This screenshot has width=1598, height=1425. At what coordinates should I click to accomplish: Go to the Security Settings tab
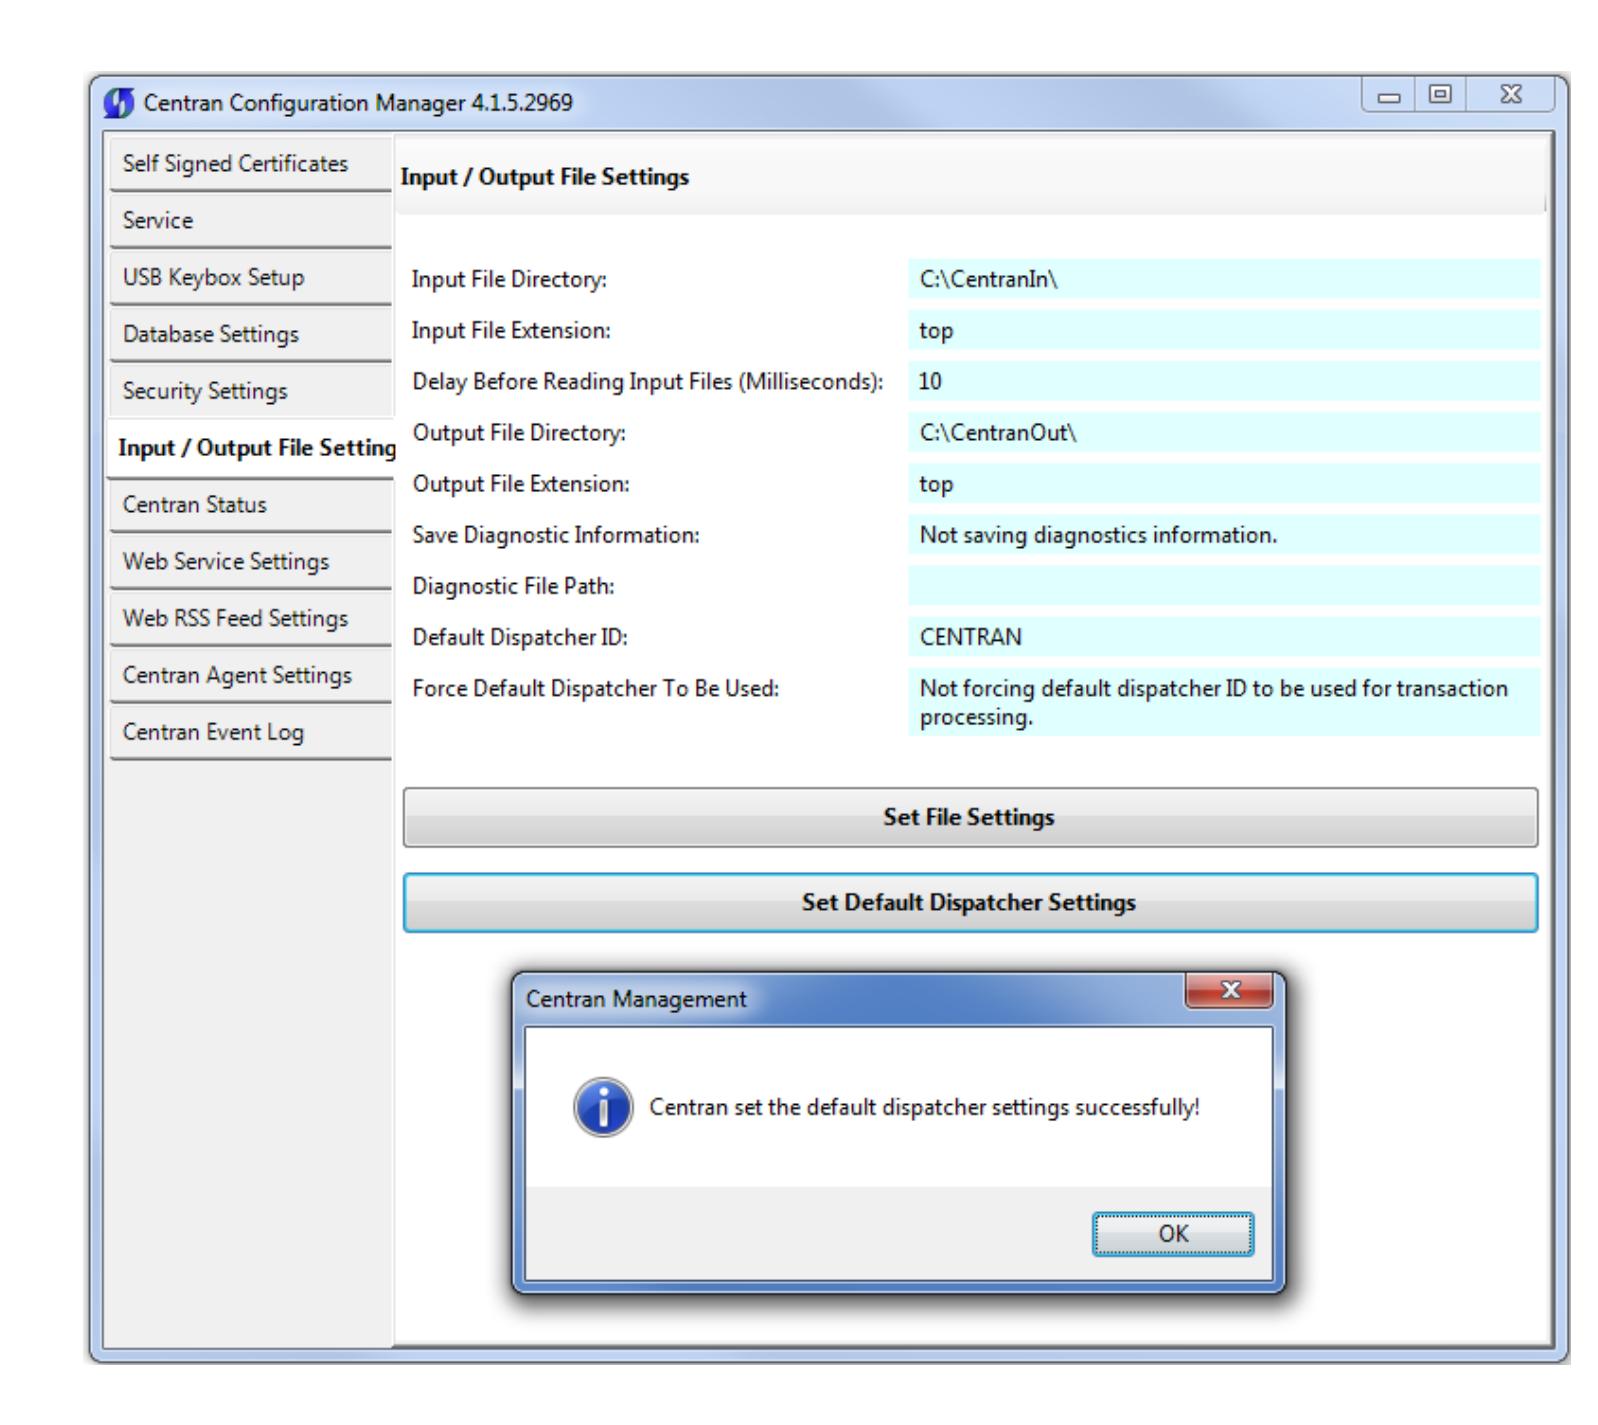tap(250, 391)
